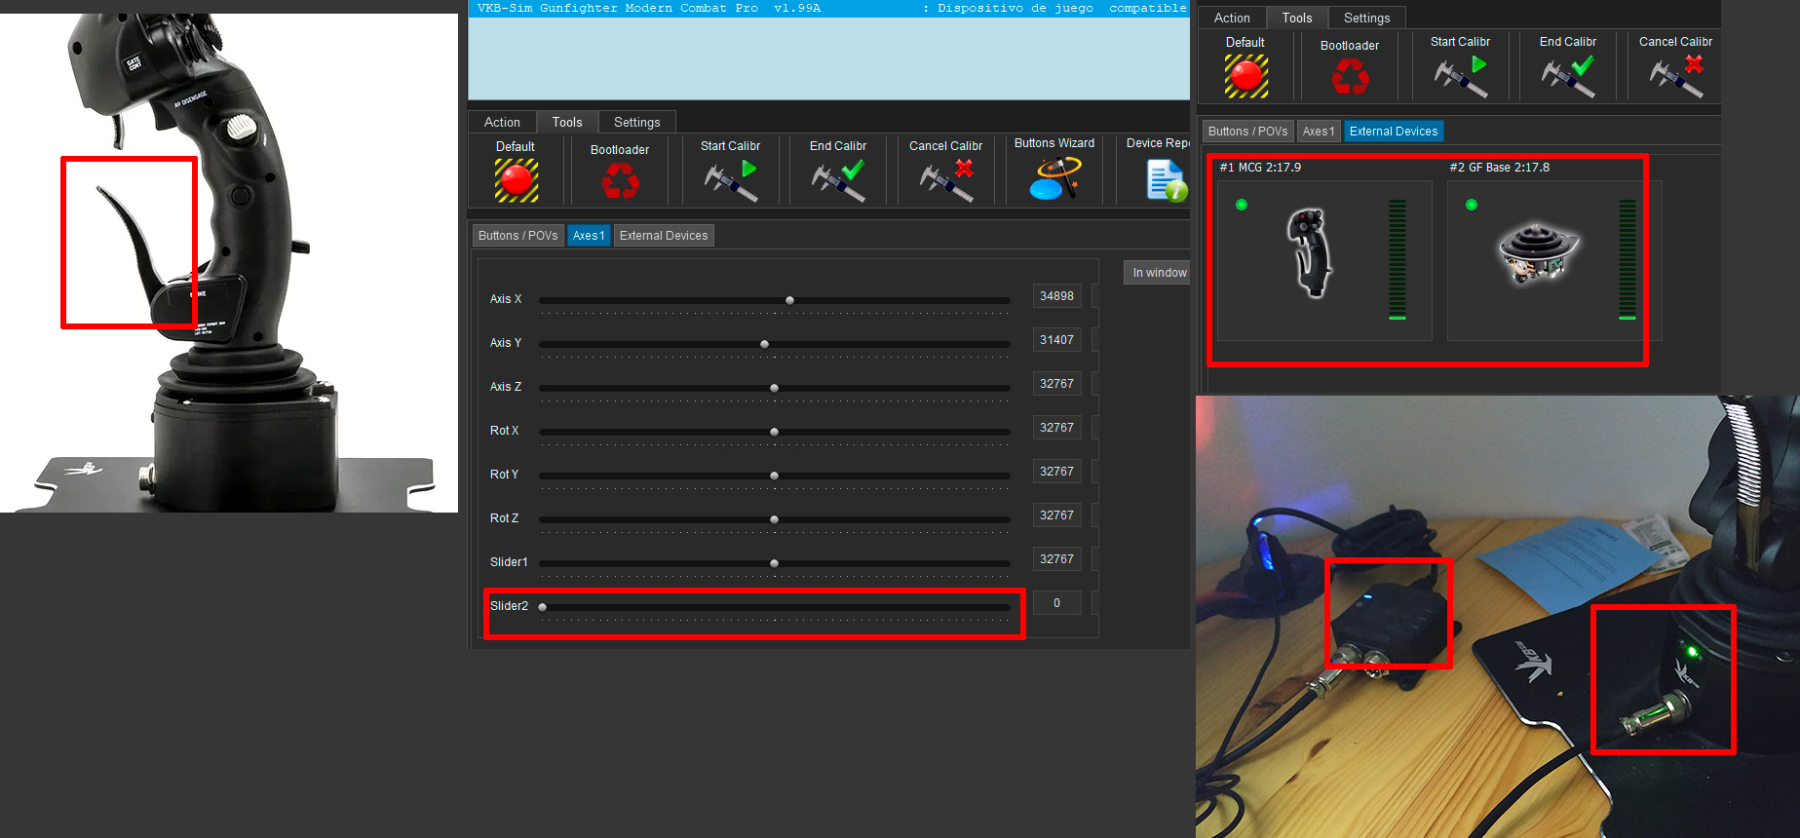Click the Default red button icon in main window
Viewport: 1800px width, 838px height.
click(516, 181)
